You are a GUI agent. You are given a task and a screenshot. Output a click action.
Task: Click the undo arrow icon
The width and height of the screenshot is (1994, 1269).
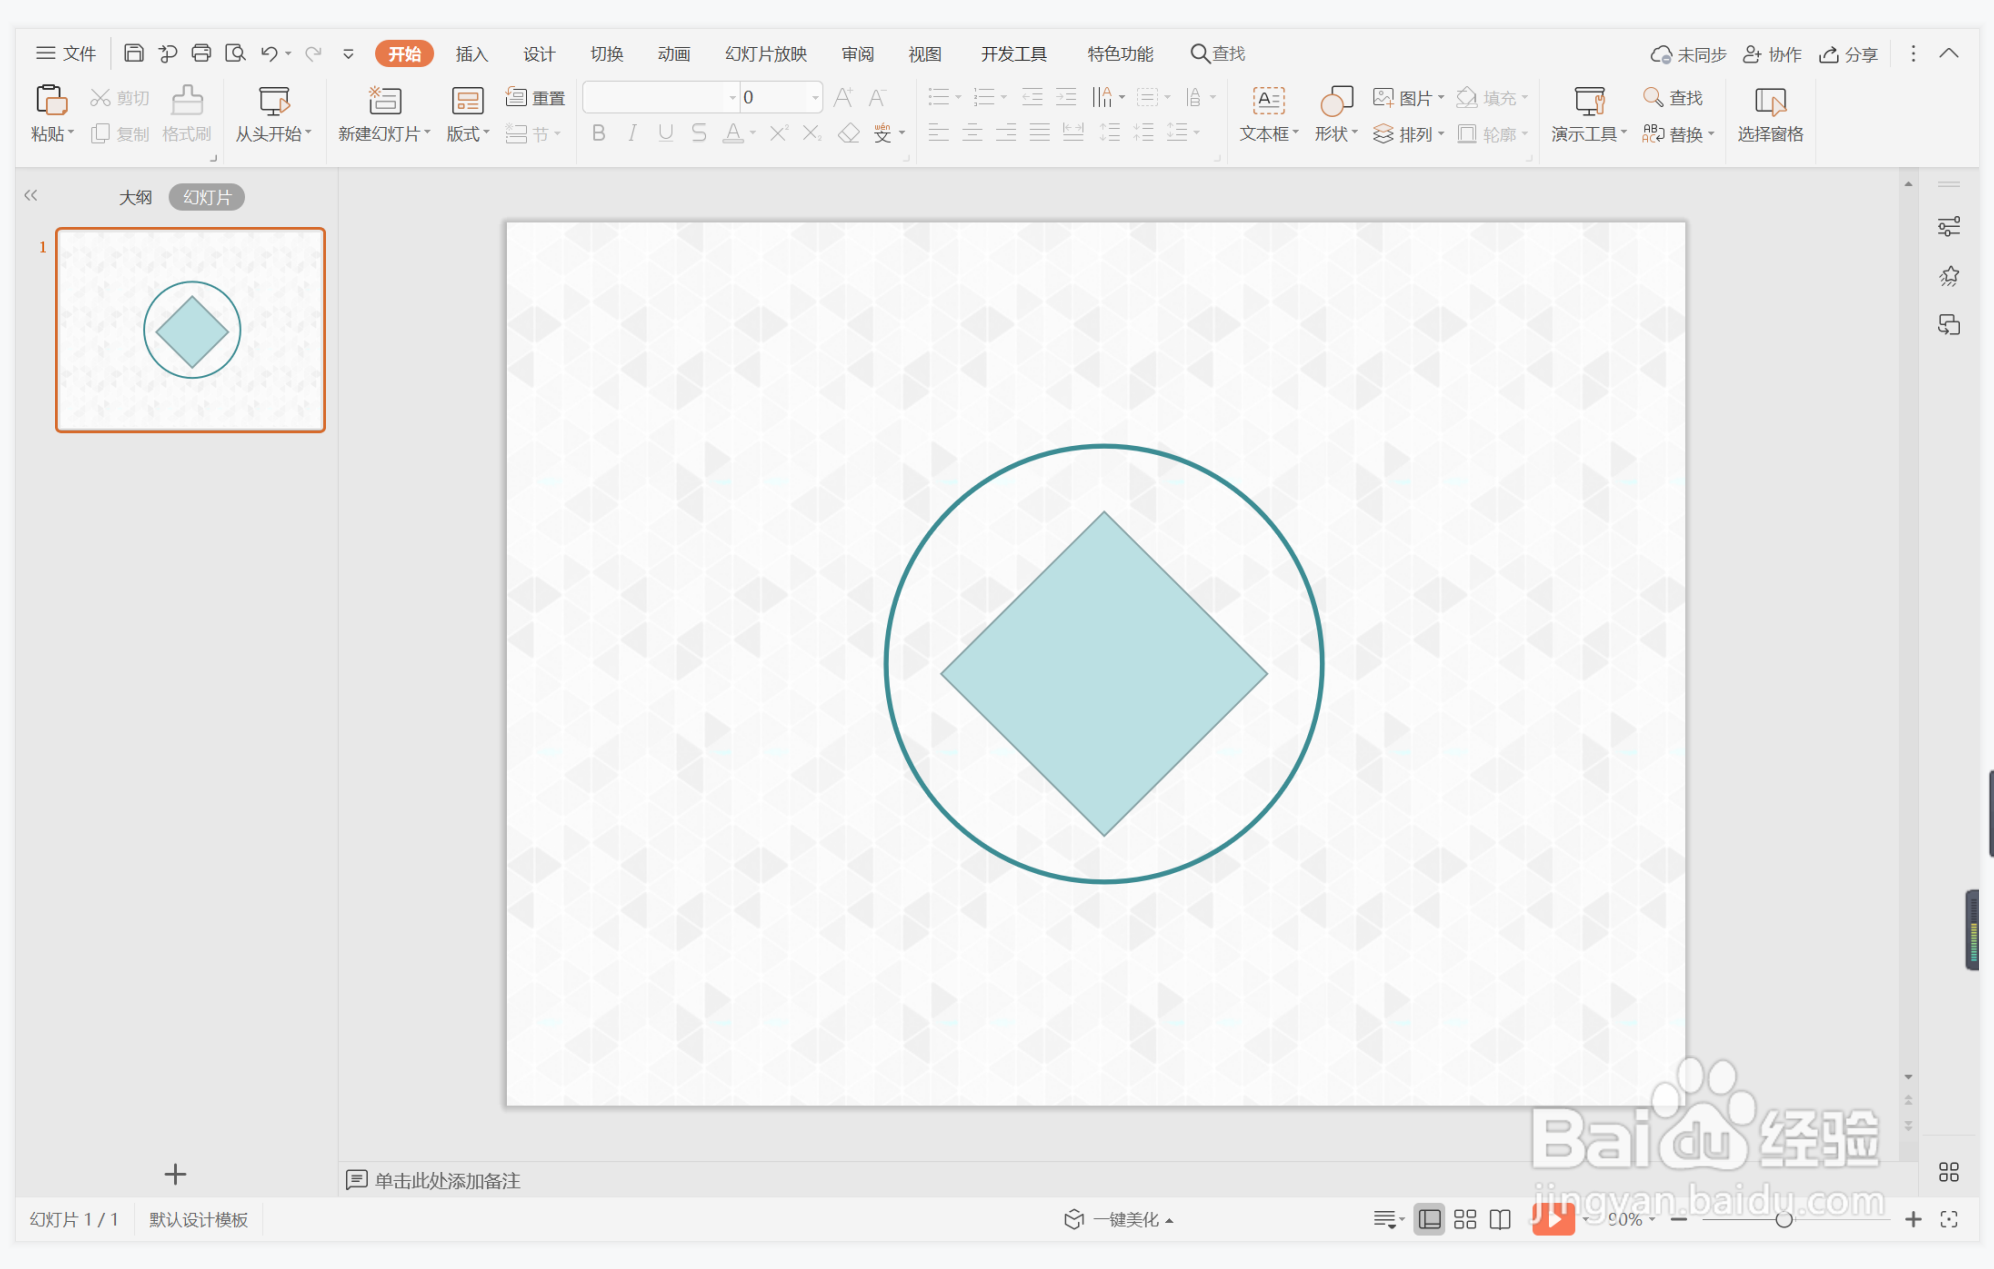tap(268, 53)
